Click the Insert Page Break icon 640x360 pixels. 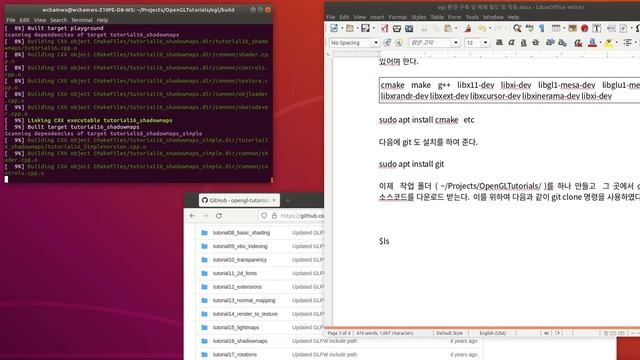pos(611,28)
